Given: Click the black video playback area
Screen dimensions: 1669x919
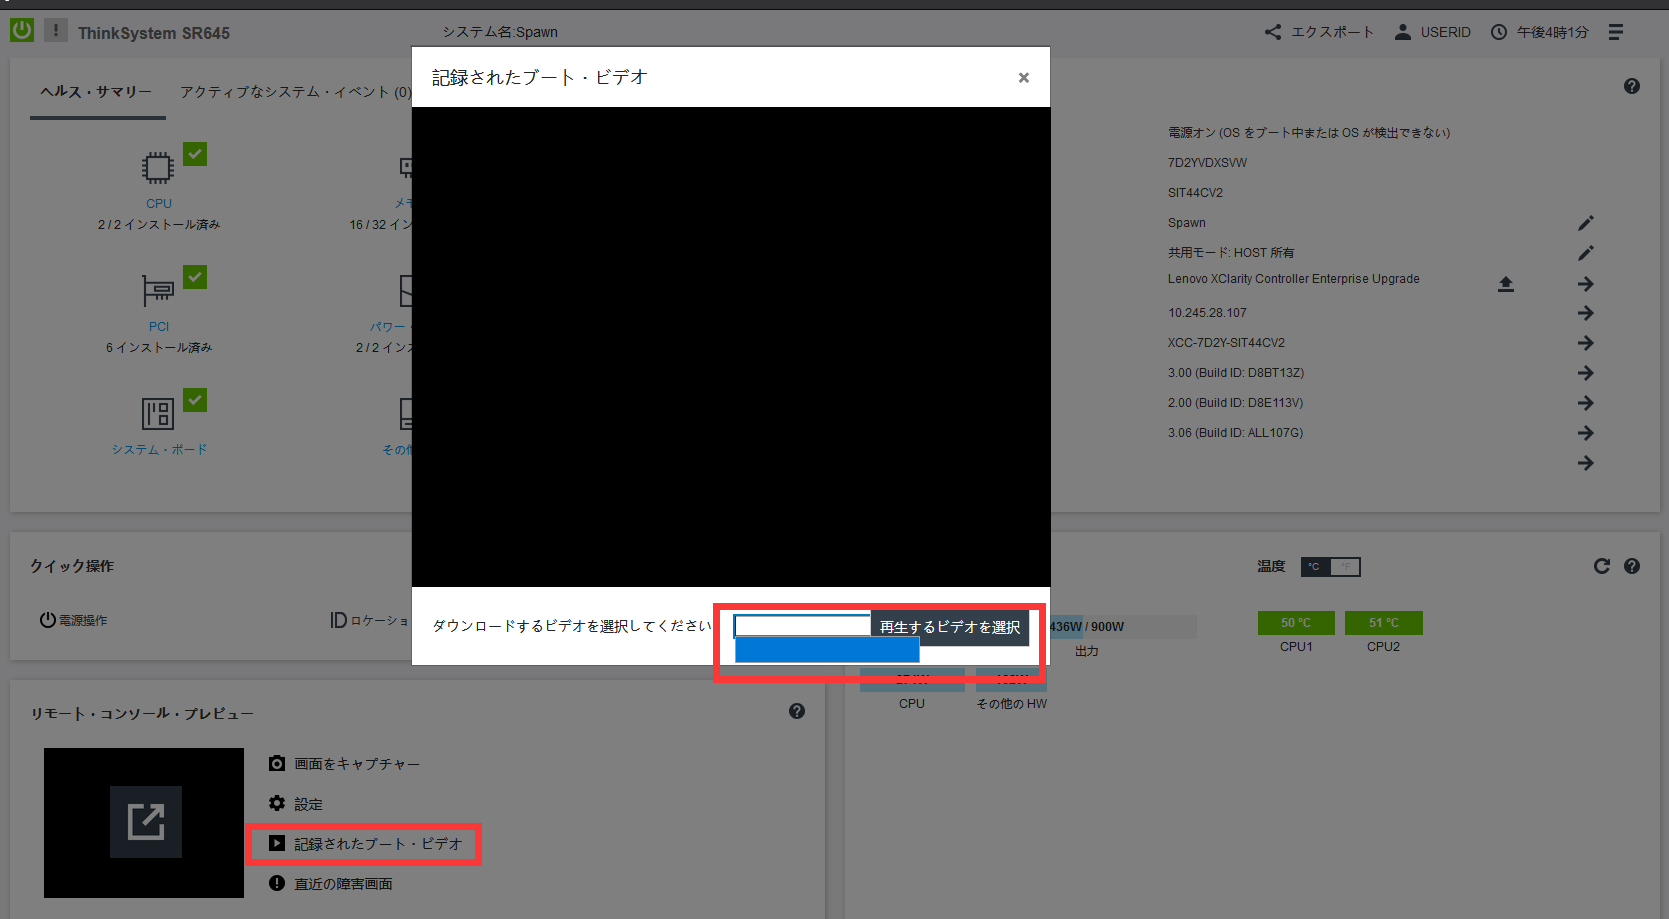Looking at the screenshot, I should [x=731, y=347].
